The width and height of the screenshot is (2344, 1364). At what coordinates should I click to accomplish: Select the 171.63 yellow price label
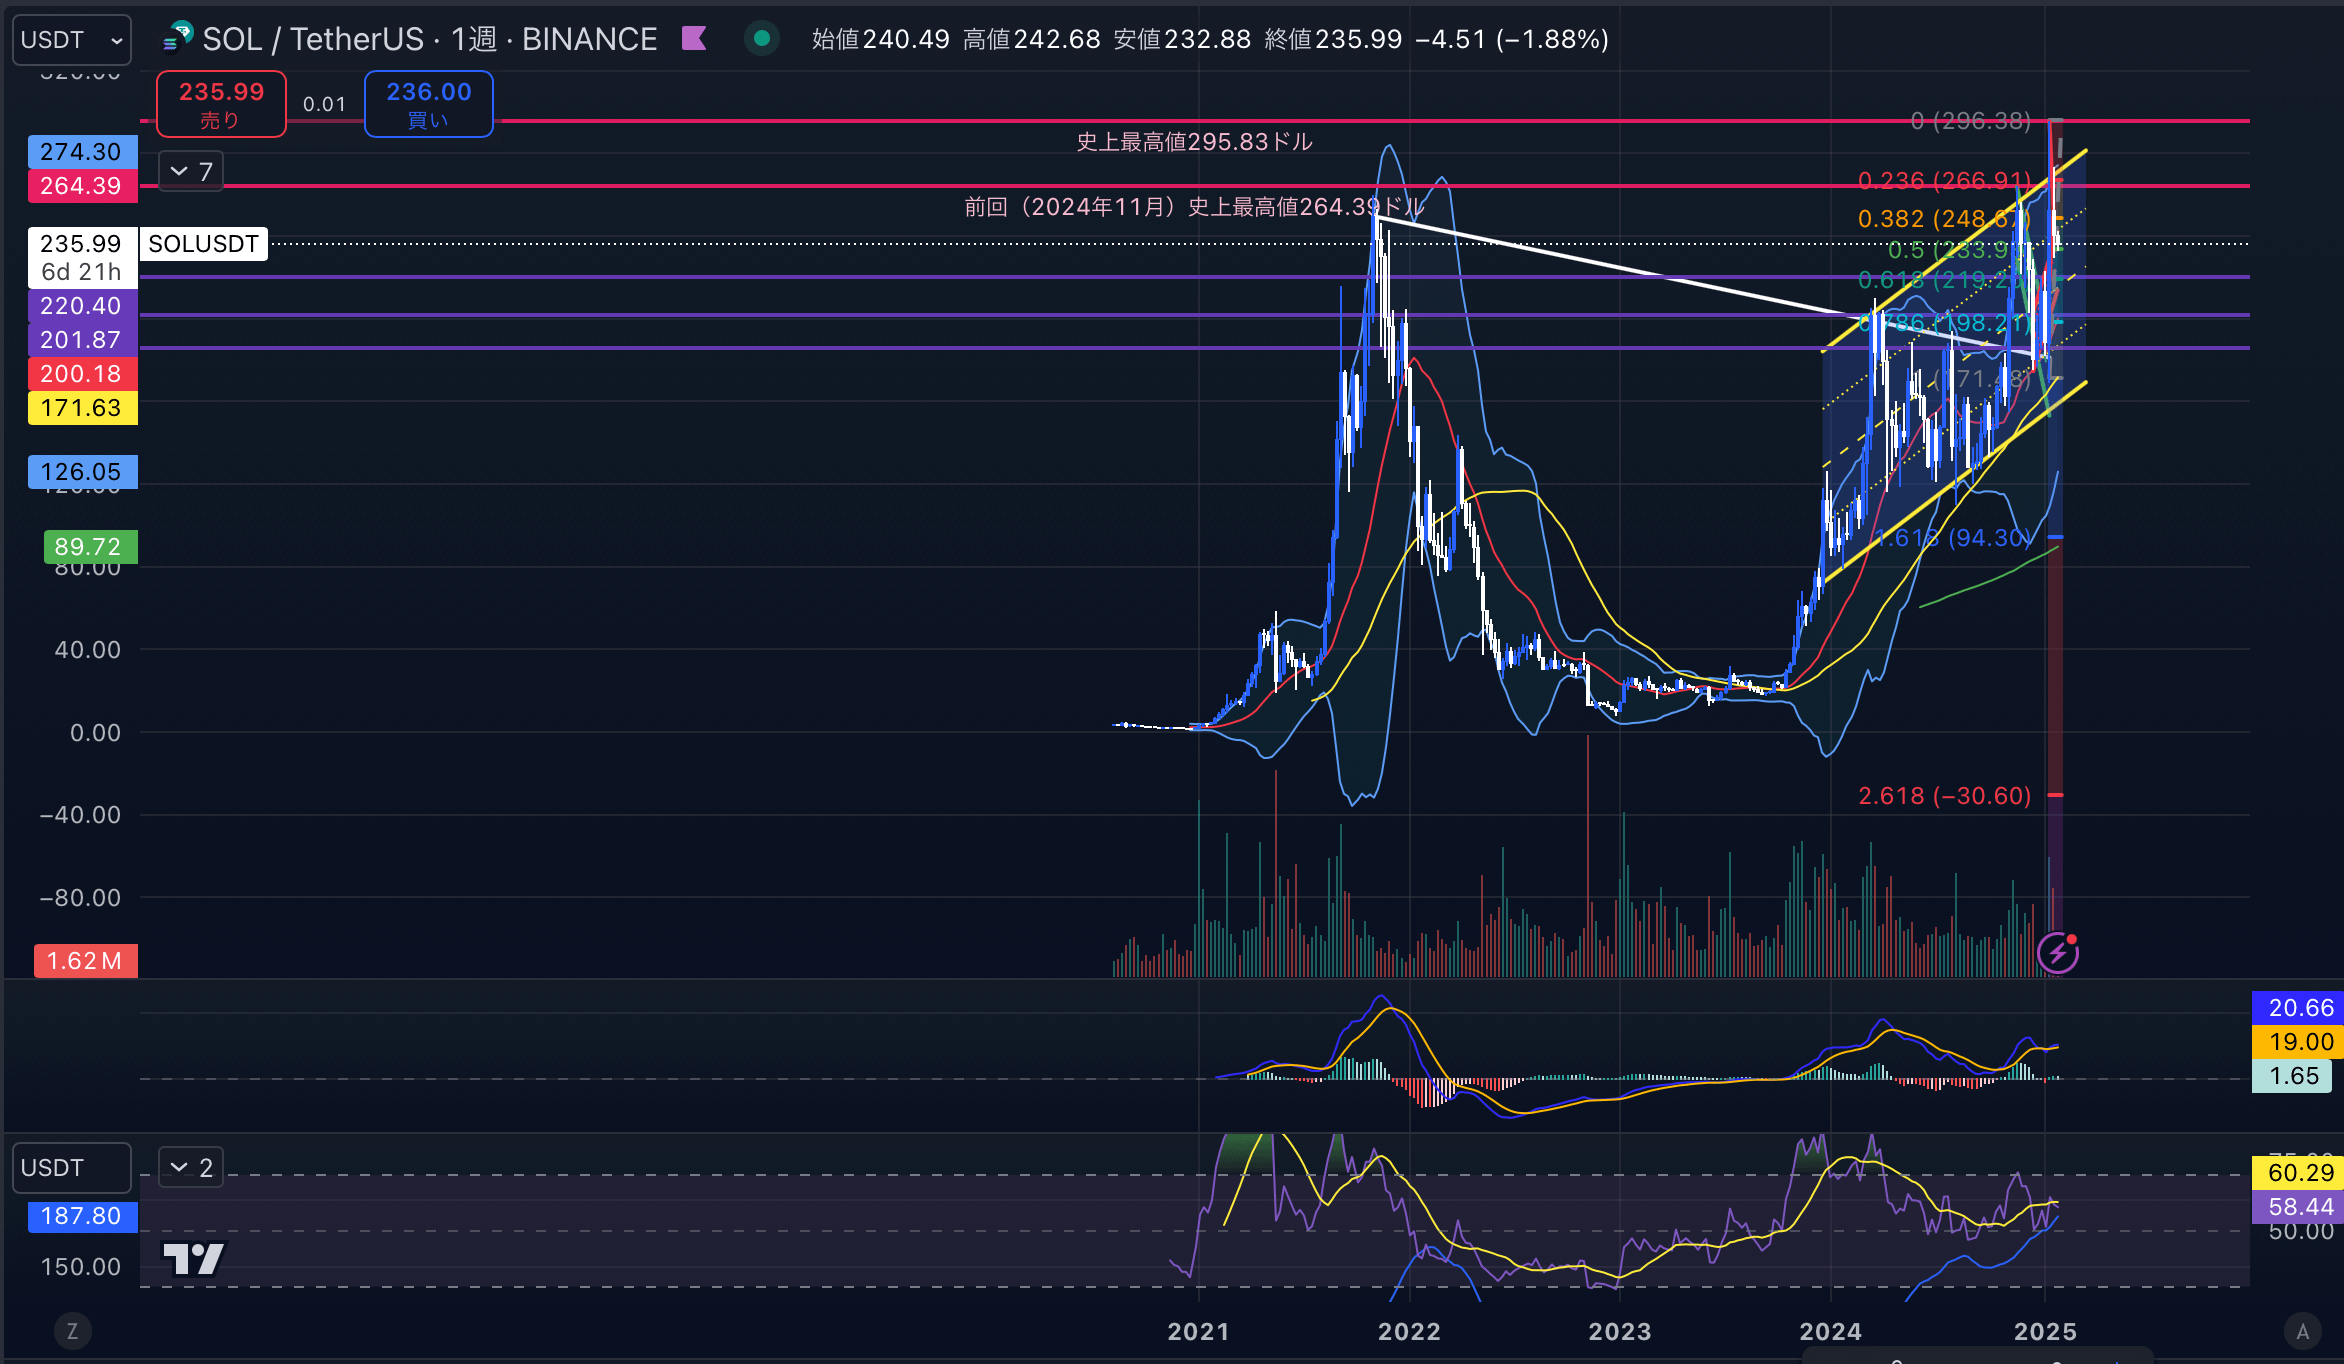[82, 408]
